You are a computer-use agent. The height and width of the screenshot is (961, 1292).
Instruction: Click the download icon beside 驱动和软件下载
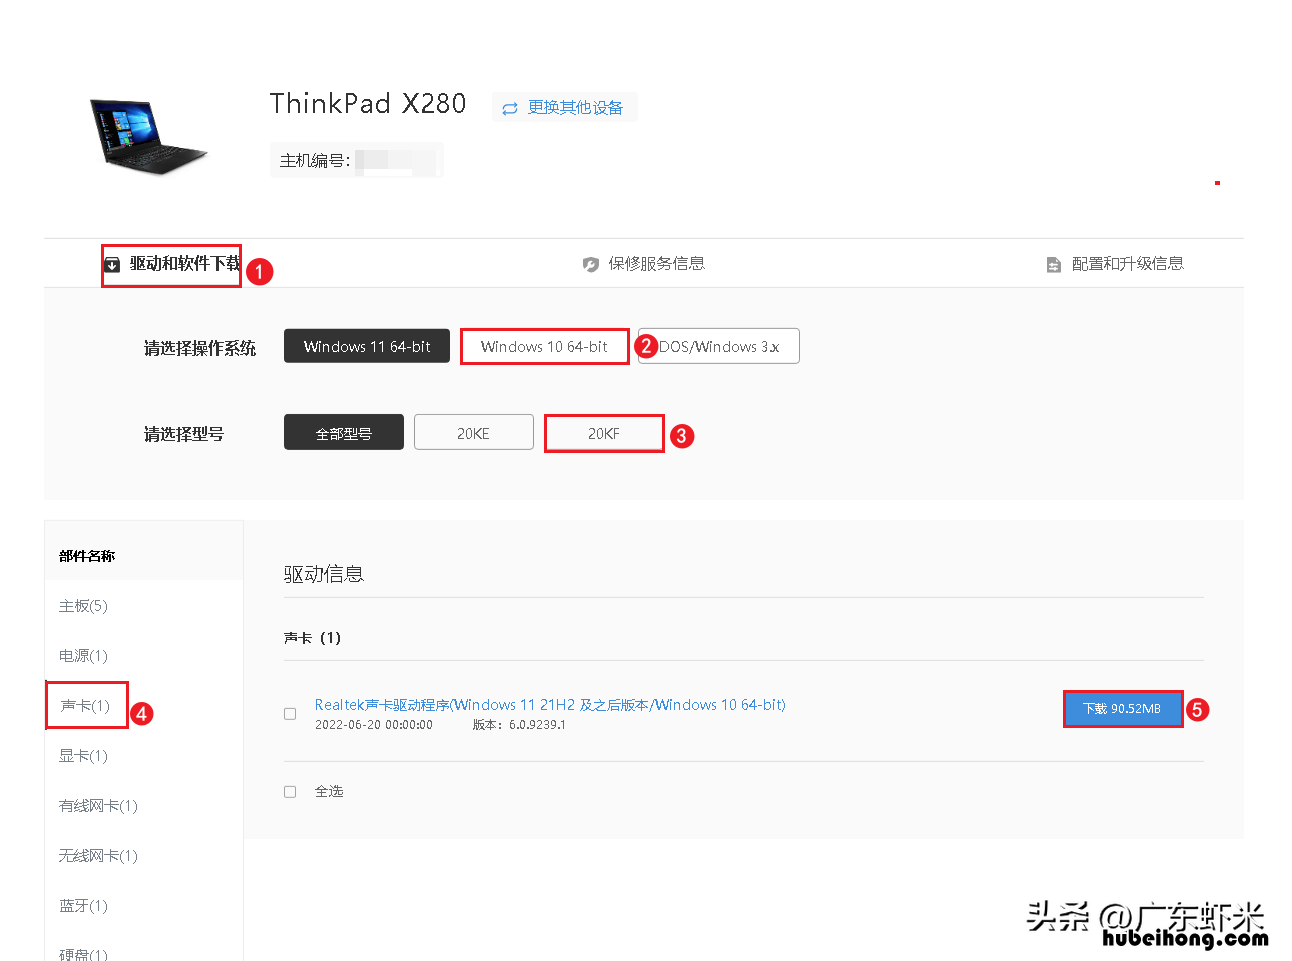click(x=112, y=265)
